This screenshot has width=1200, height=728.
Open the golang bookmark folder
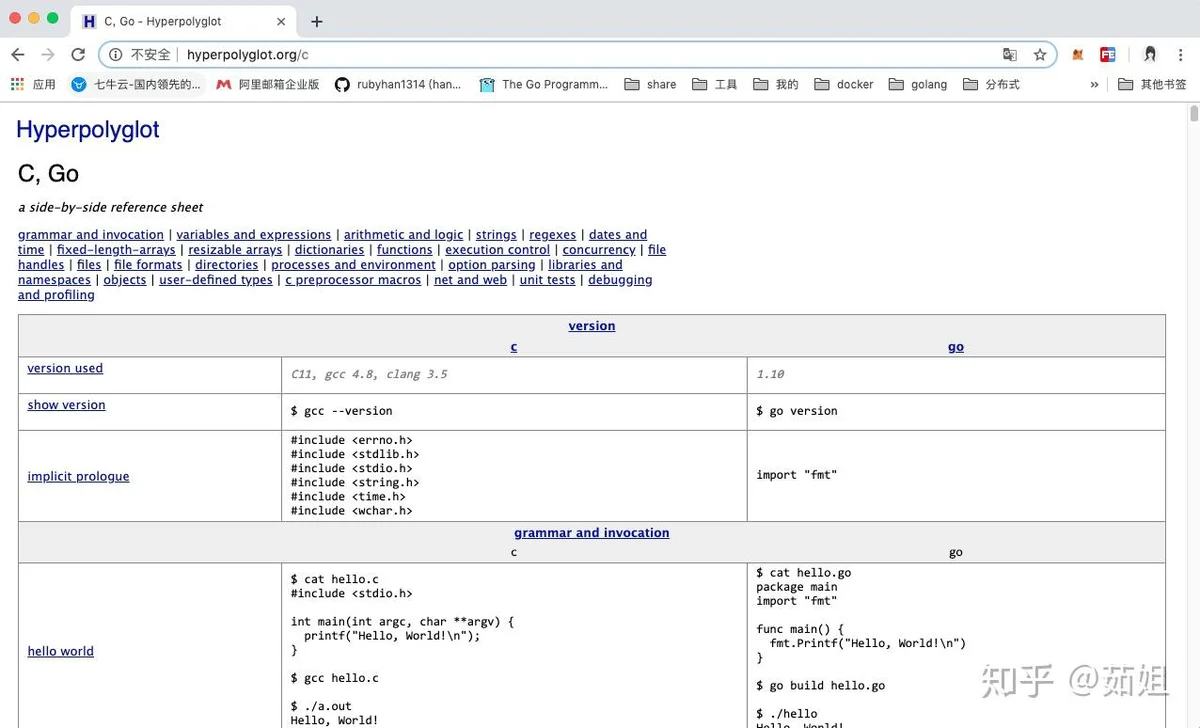tap(918, 85)
